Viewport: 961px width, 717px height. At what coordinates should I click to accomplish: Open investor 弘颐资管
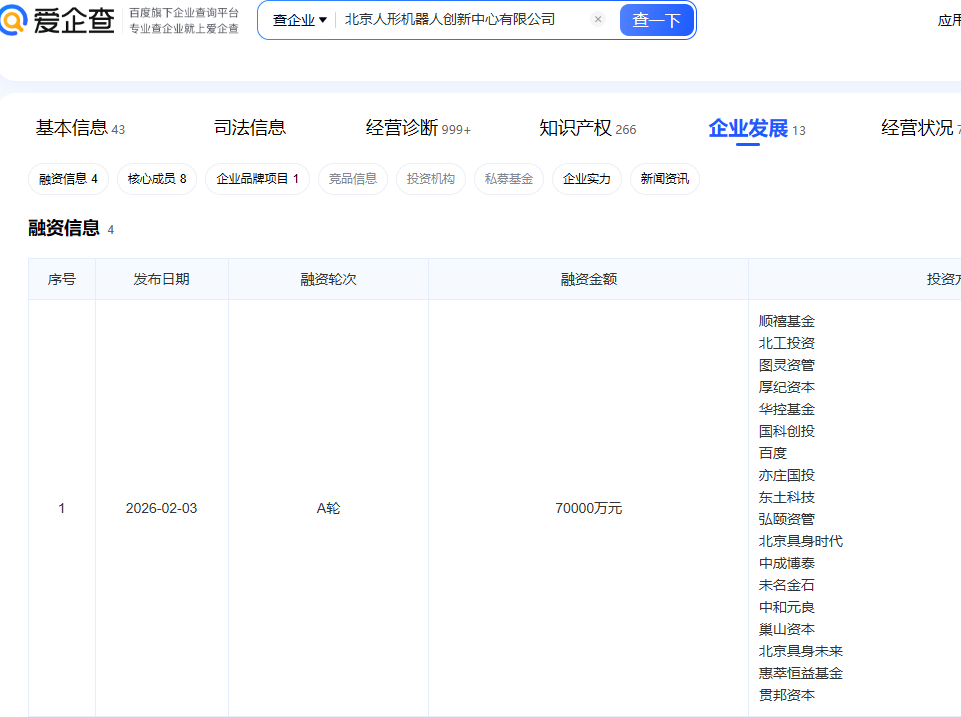click(x=786, y=520)
